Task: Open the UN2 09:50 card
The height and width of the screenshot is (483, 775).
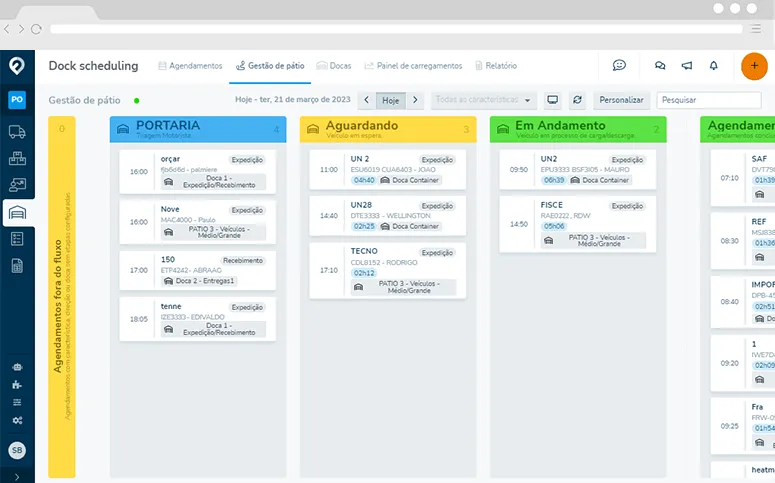Action: (577, 170)
